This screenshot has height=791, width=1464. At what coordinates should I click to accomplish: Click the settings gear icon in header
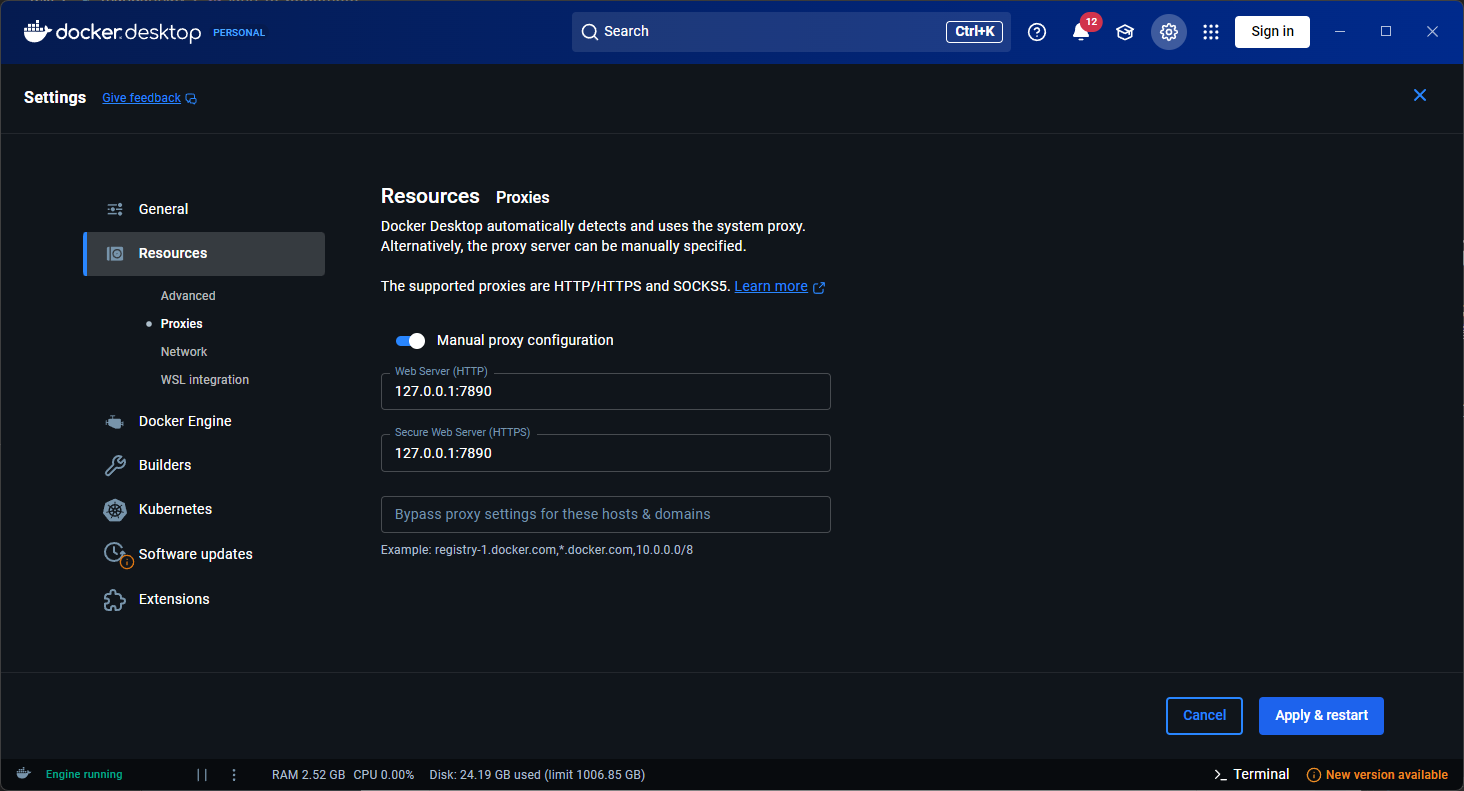pyautogui.click(x=1169, y=32)
